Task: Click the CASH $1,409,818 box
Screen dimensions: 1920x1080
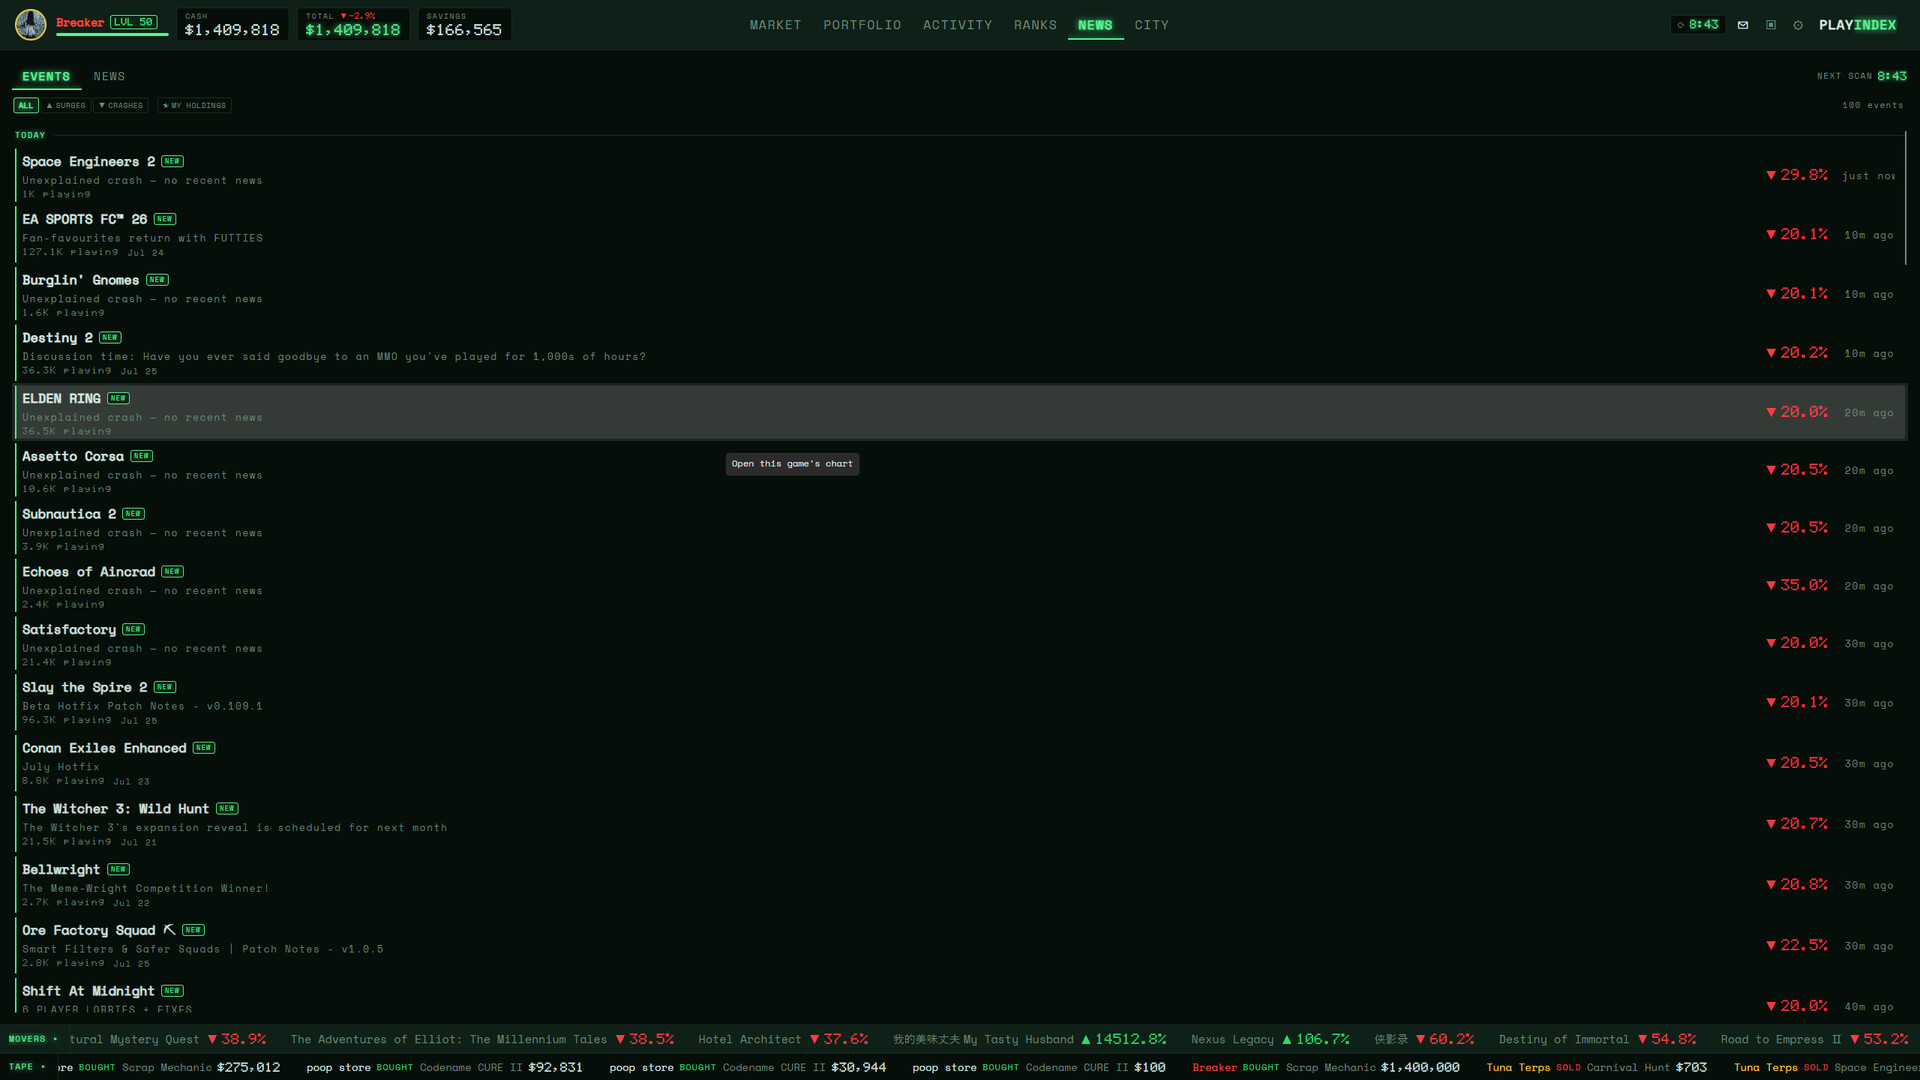Action: tap(232, 24)
